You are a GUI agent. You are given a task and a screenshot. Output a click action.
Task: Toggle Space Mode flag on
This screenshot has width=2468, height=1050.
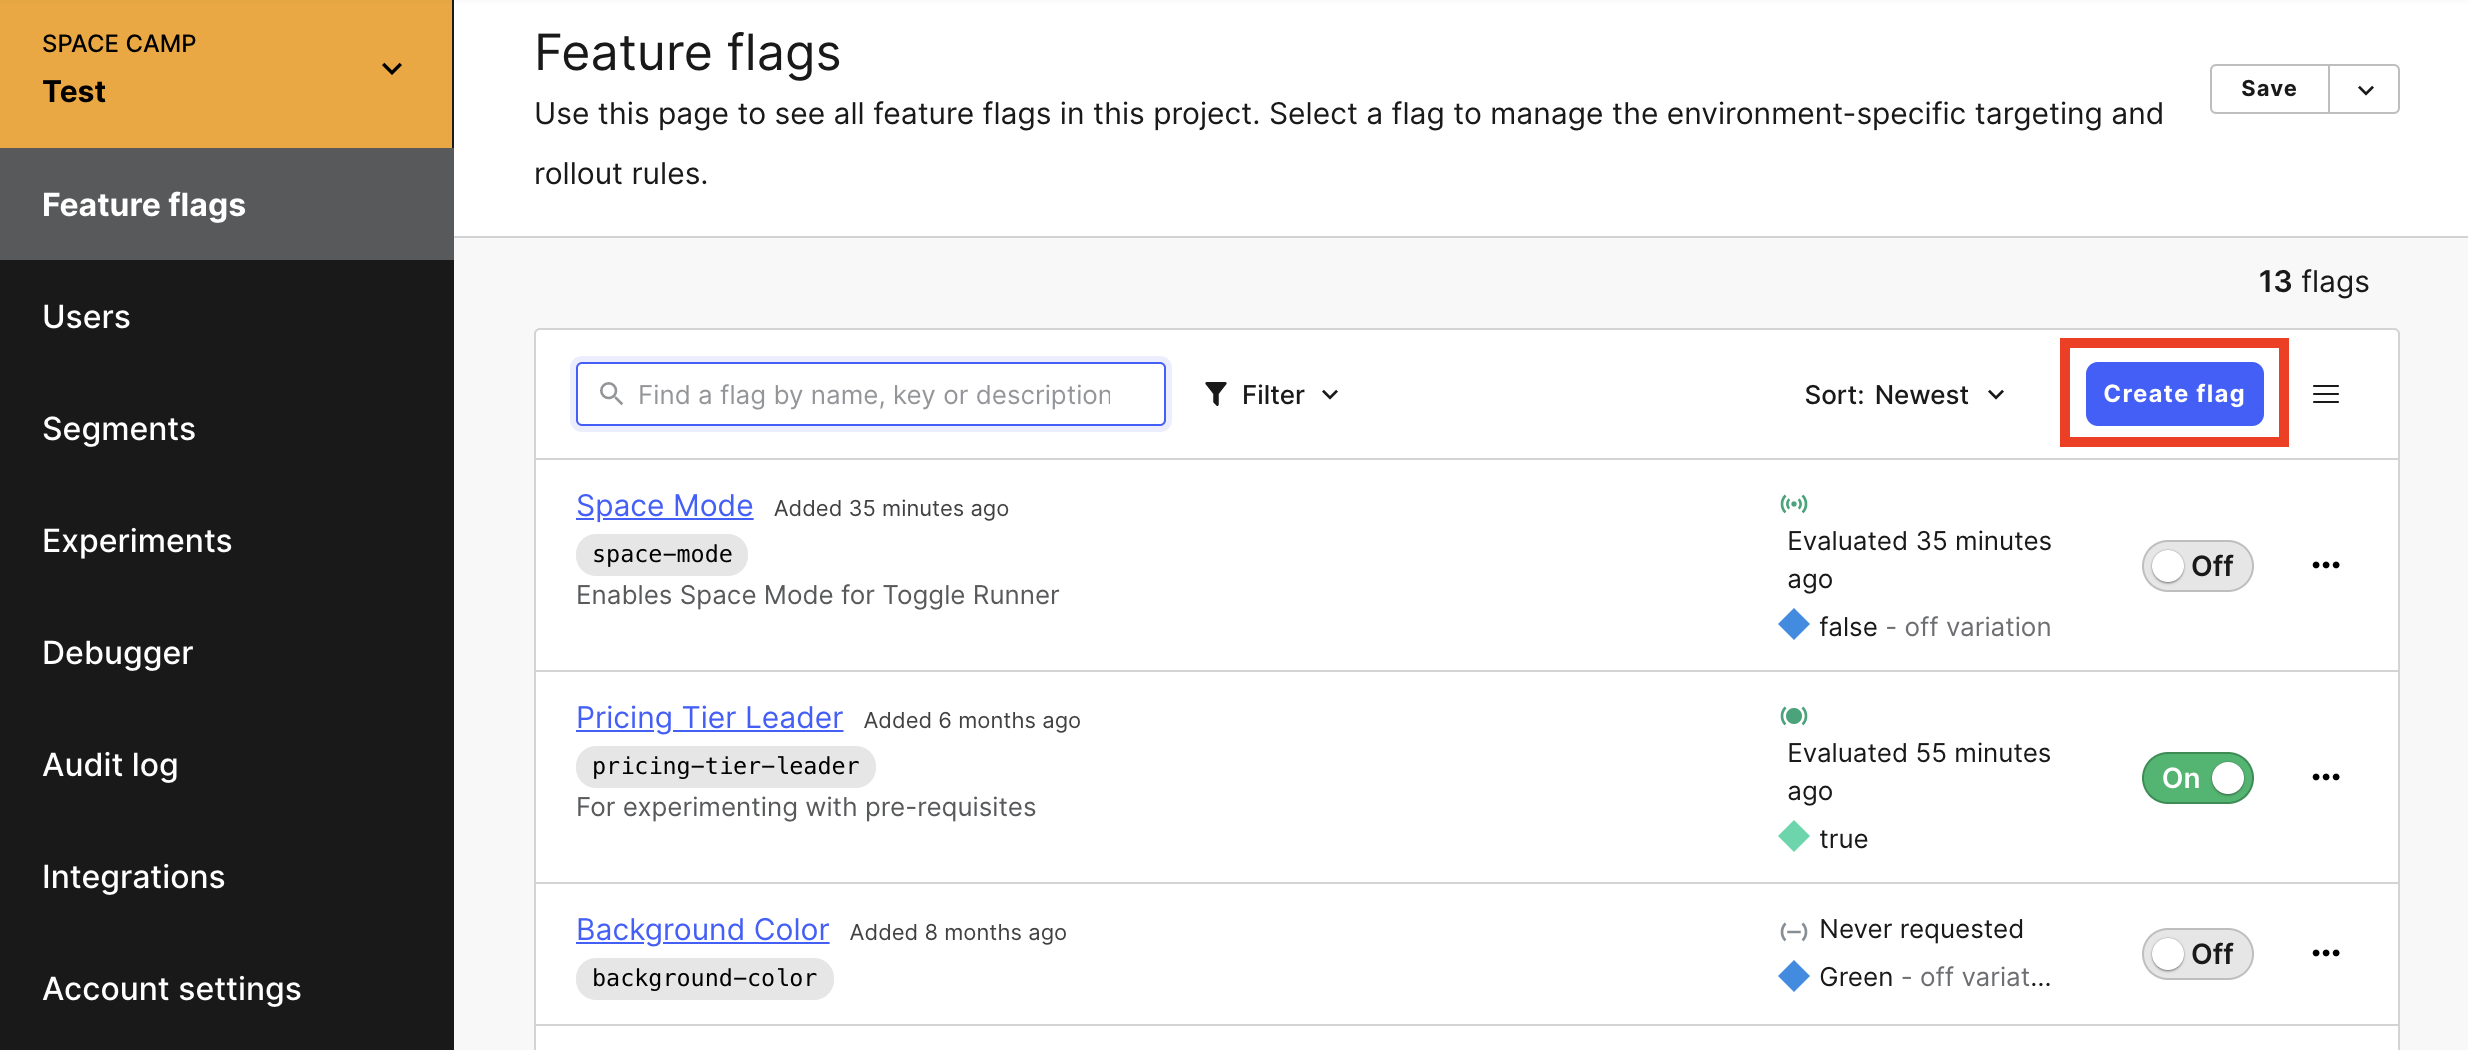pyautogui.click(x=2197, y=566)
